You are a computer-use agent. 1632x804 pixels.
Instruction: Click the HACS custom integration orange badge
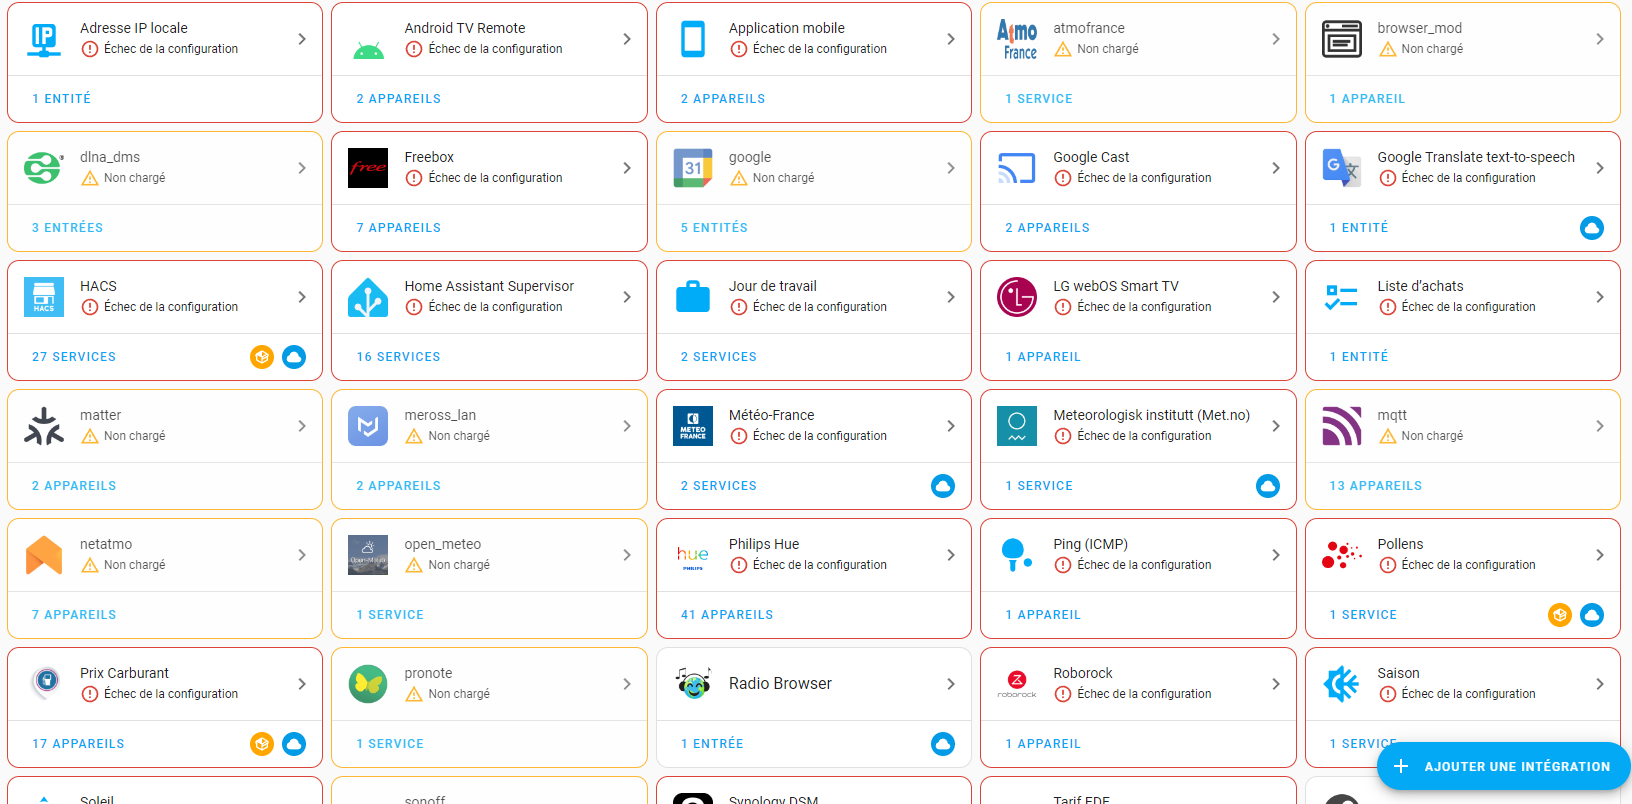coord(262,357)
